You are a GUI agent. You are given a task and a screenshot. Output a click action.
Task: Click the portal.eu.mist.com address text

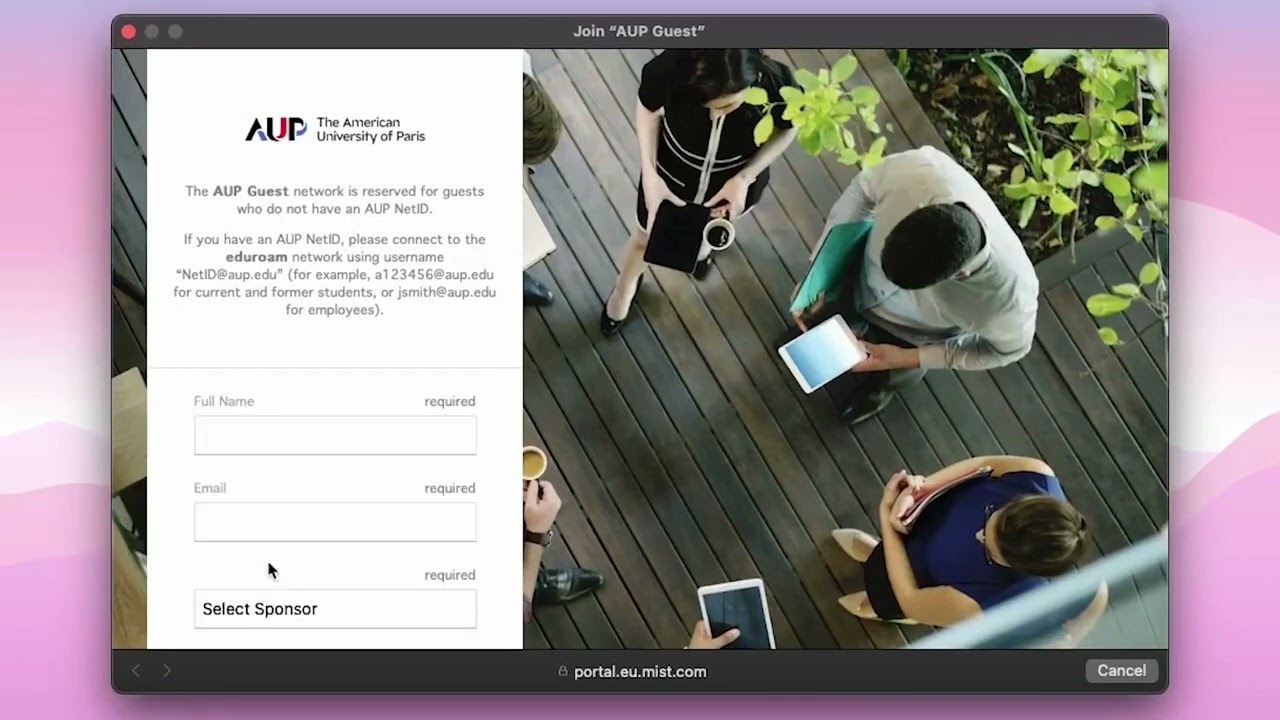[640, 672]
